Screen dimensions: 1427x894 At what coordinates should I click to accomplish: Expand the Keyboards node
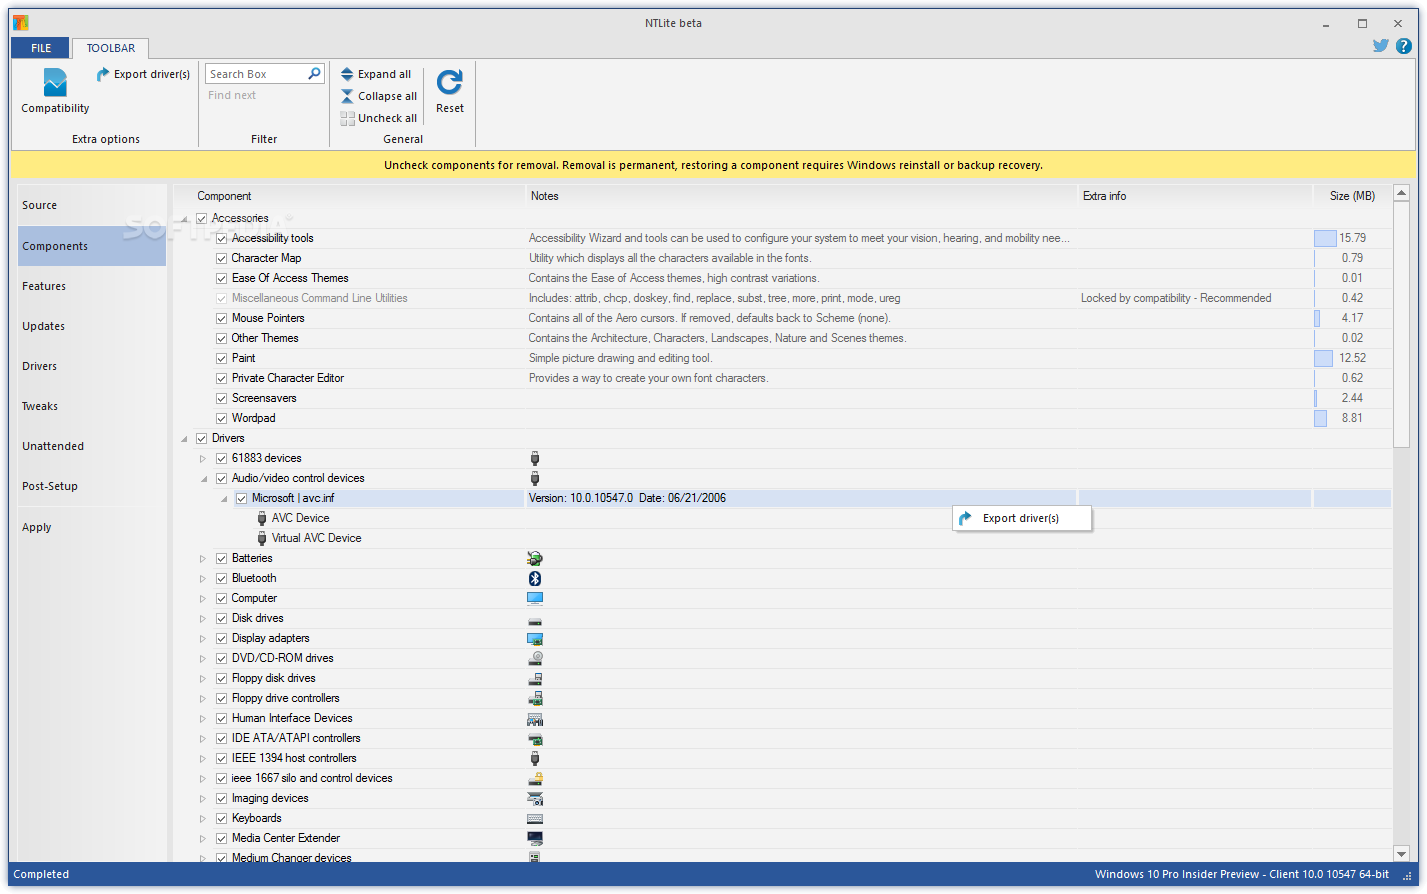(203, 819)
